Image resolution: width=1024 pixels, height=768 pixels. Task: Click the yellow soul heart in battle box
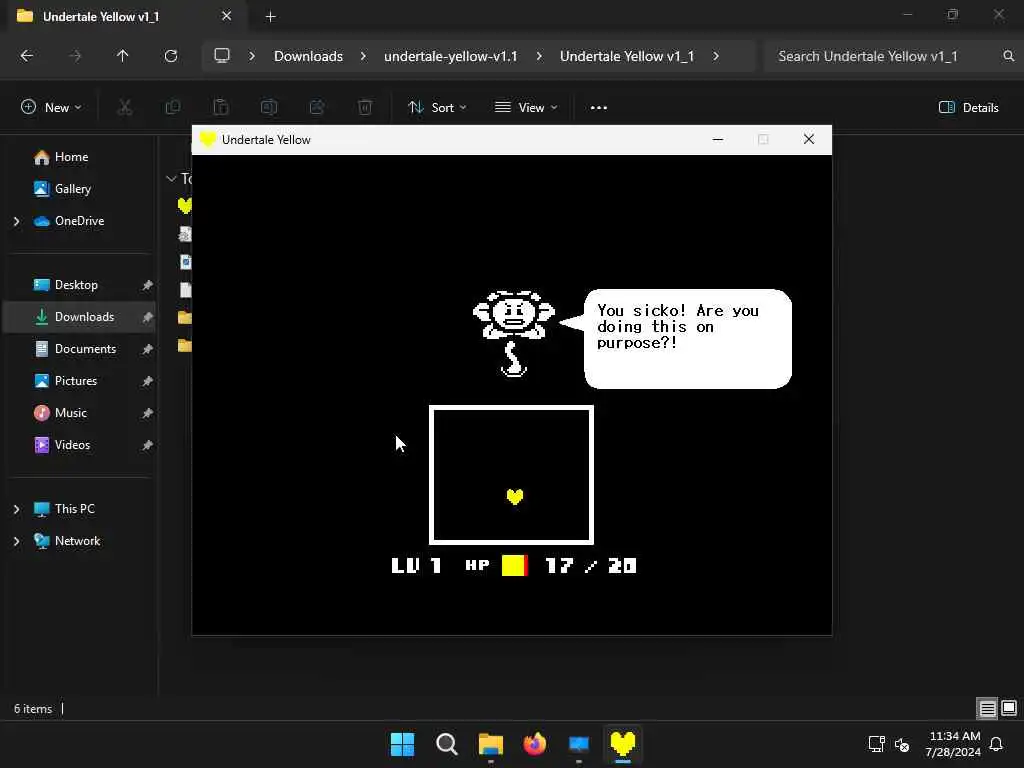click(515, 496)
